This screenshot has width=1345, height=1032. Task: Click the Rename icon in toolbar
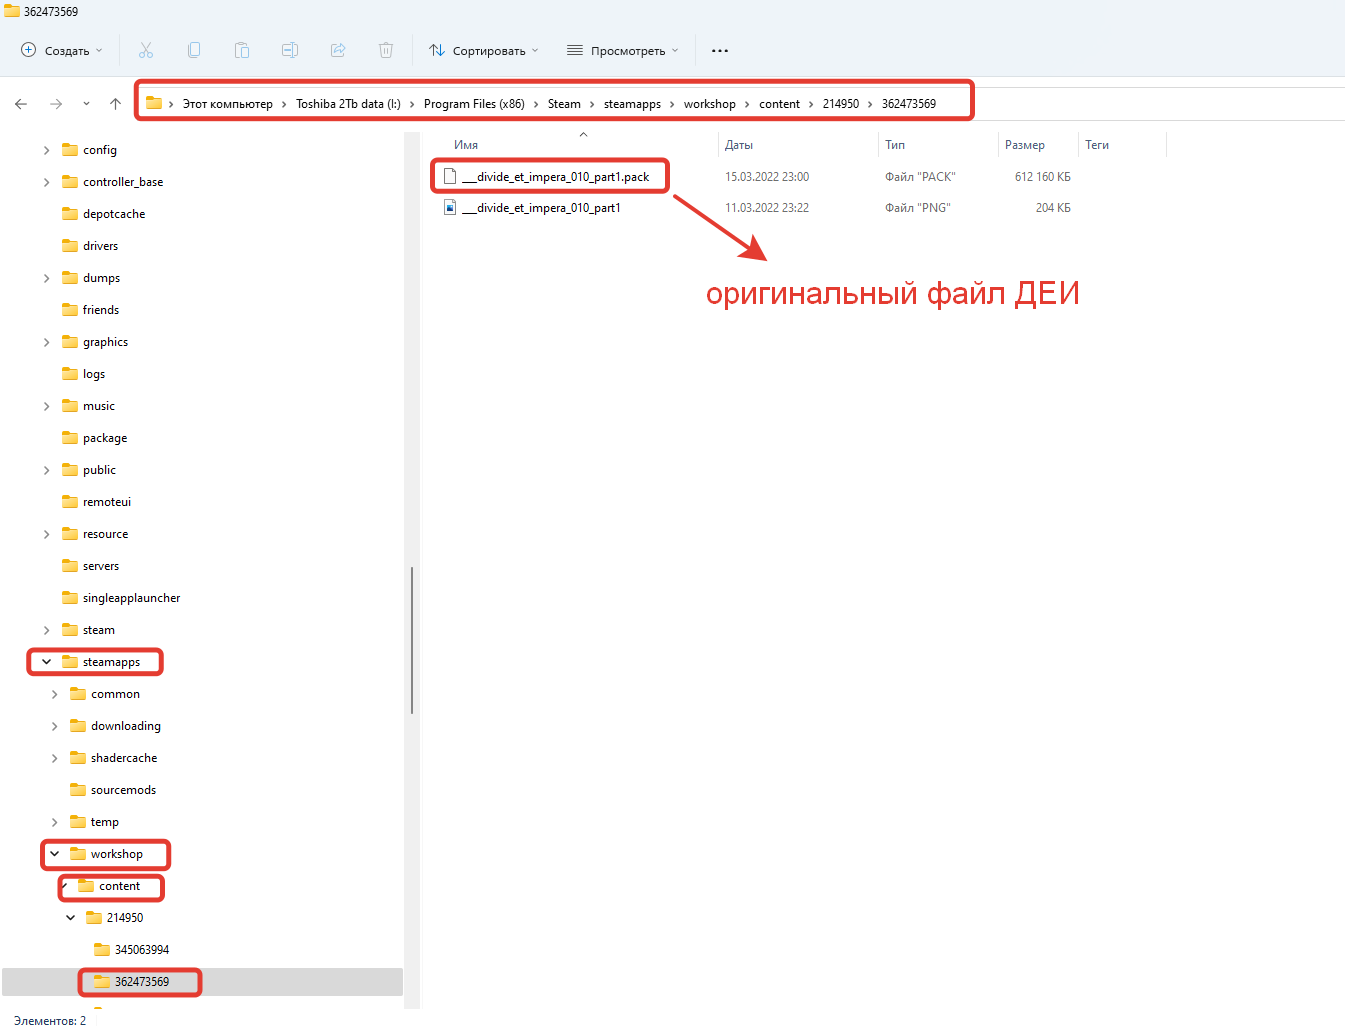tap(290, 50)
